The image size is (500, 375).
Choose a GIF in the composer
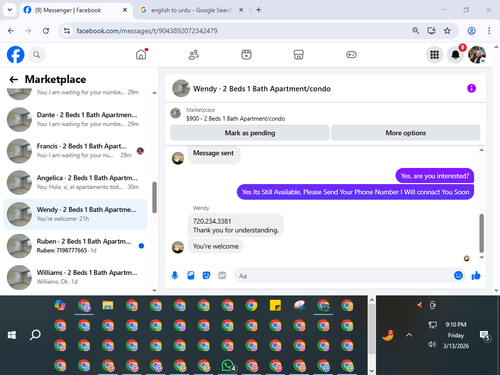[x=222, y=275]
